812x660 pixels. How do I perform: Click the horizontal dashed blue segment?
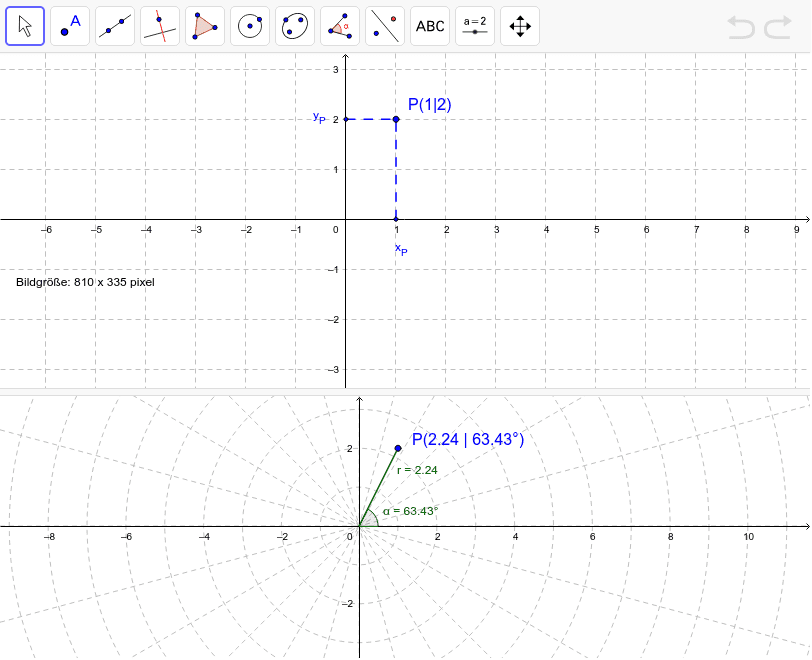(371, 119)
